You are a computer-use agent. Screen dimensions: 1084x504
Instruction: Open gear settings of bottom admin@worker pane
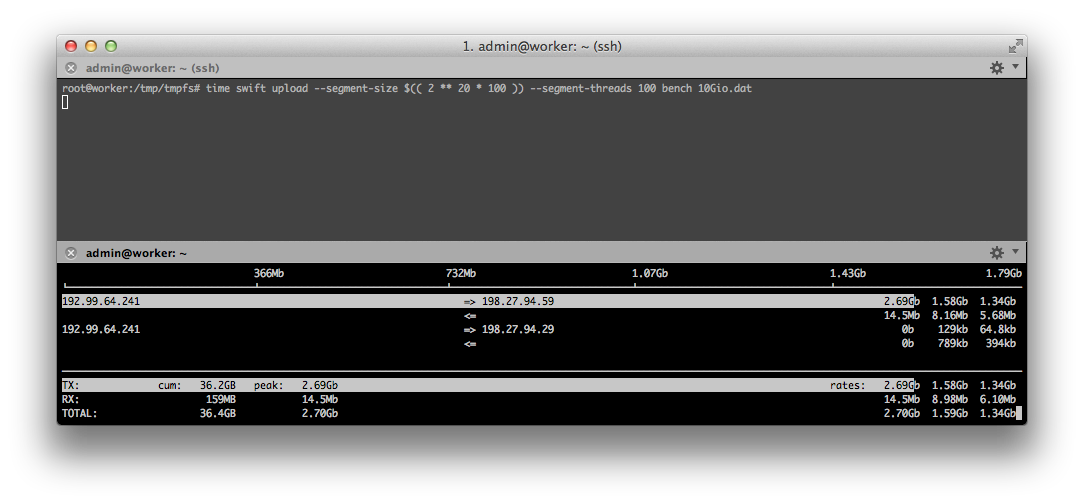pyautogui.click(x=996, y=252)
